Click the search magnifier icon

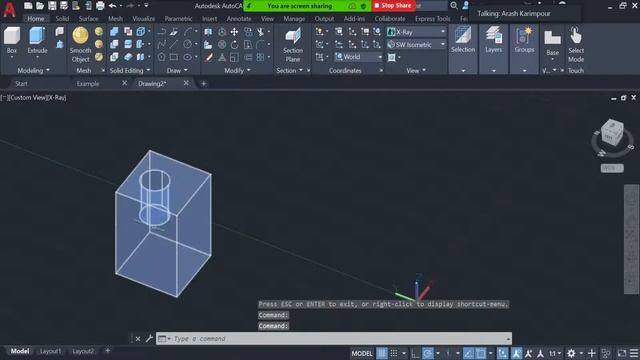[x=454, y=6]
